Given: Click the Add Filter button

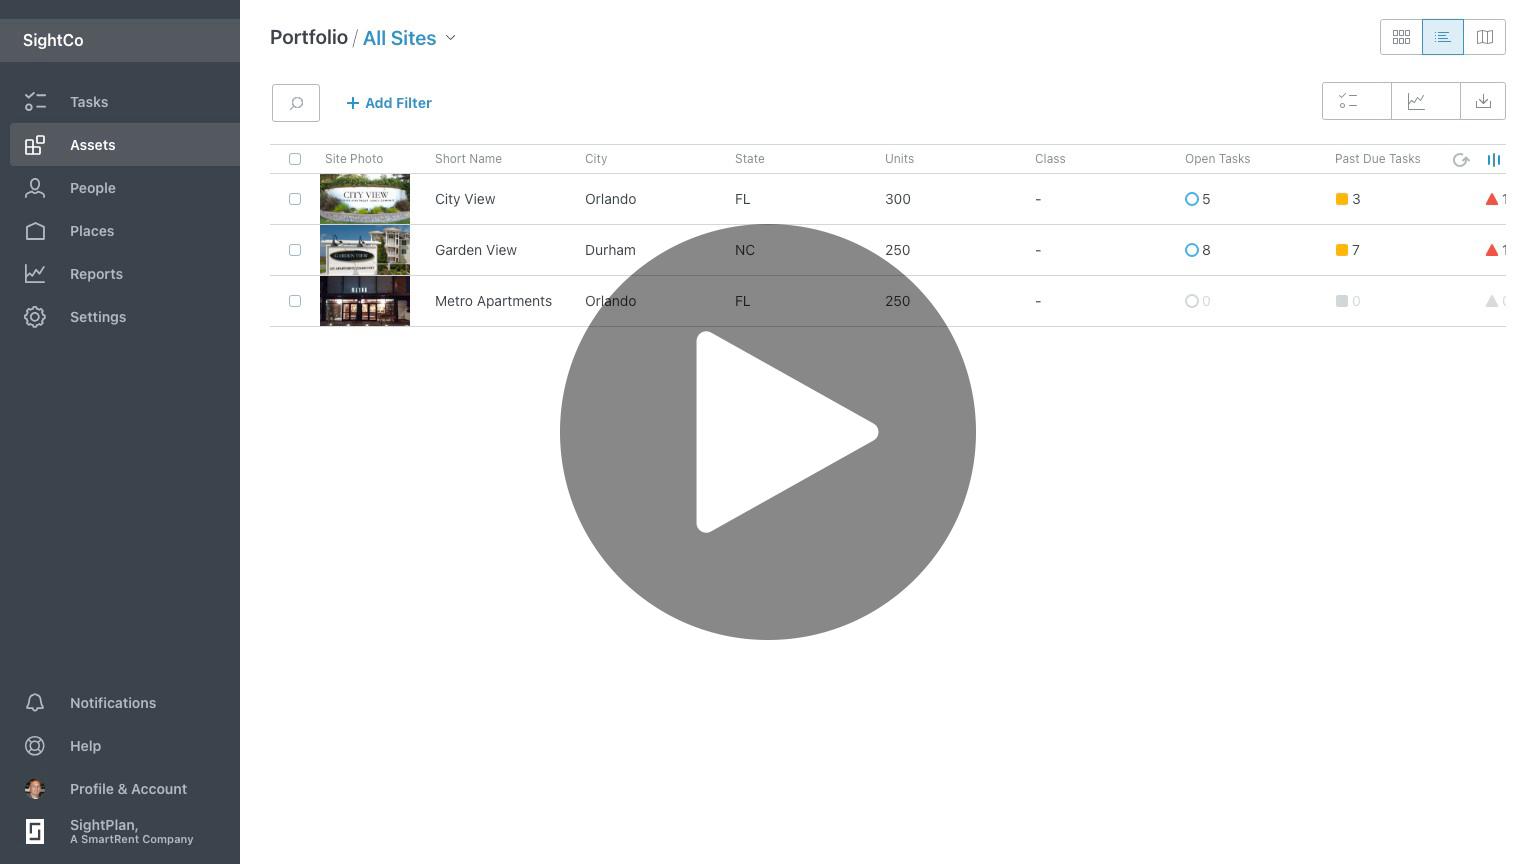Looking at the screenshot, I should click(389, 103).
